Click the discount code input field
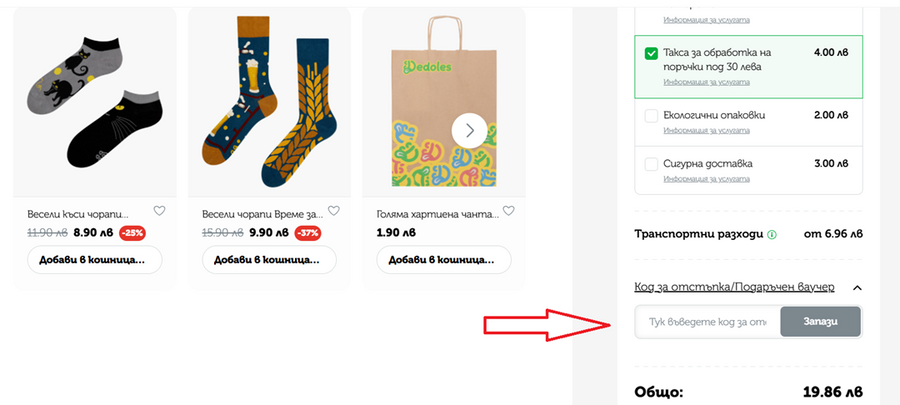 (x=707, y=322)
